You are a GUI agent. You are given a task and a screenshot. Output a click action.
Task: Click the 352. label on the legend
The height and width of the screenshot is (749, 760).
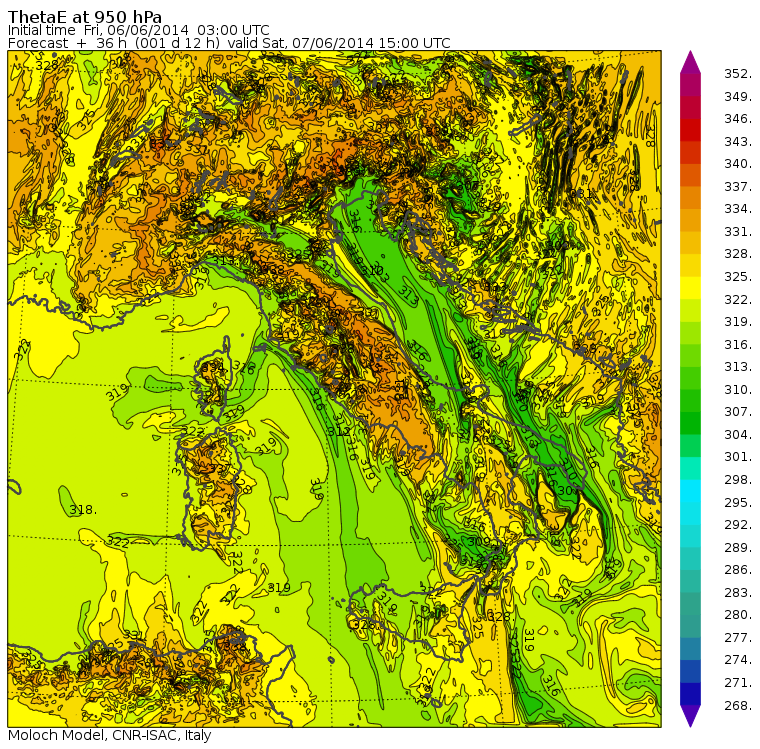(x=738, y=74)
